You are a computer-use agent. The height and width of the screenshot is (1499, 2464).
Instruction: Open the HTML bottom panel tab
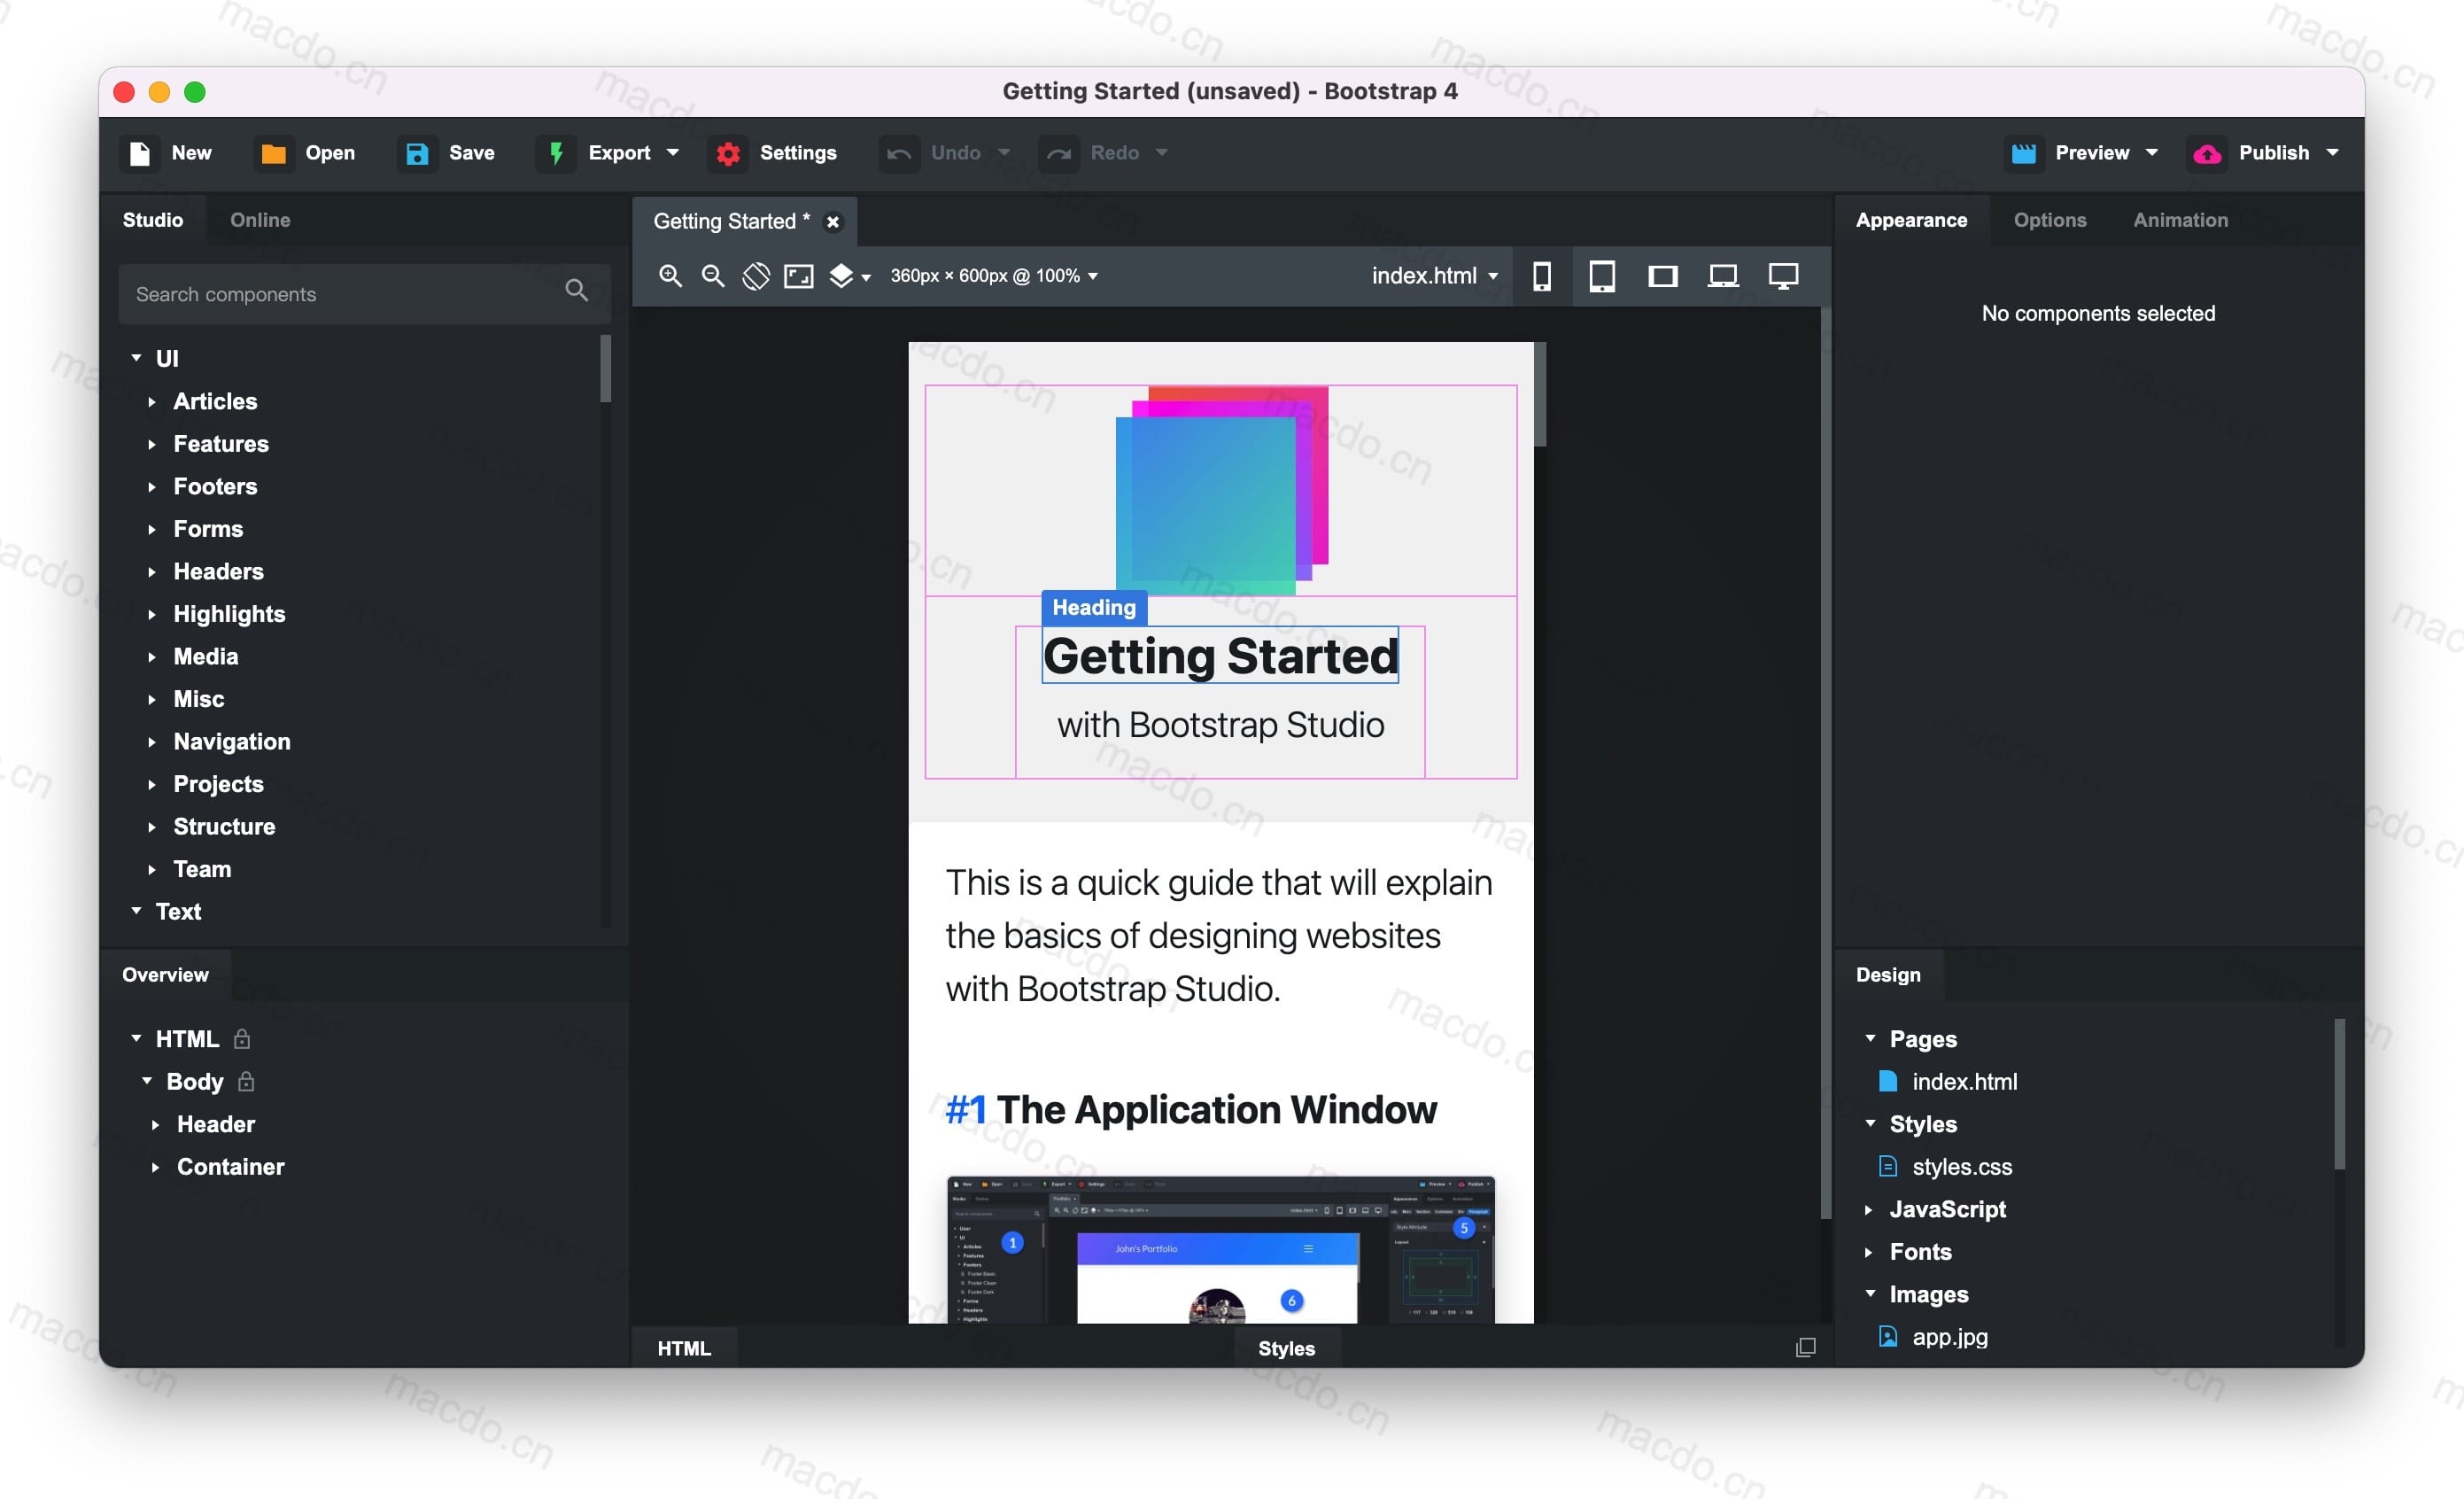click(684, 1348)
